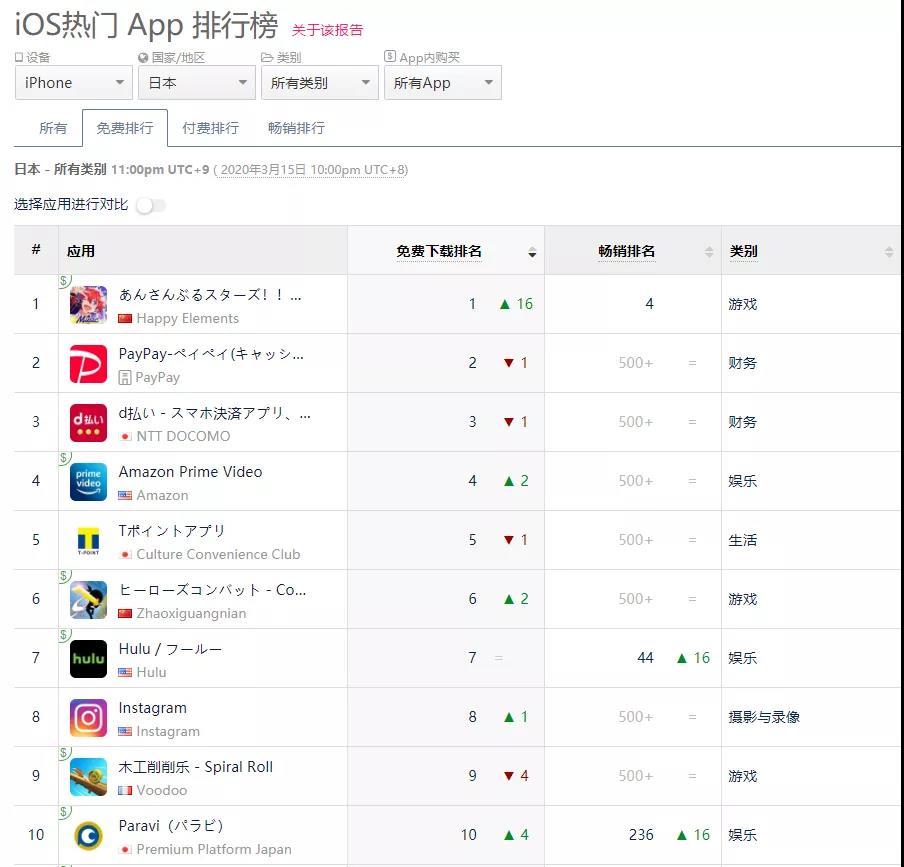Click the PayPay app icon
This screenshot has width=904, height=867.
(88, 363)
